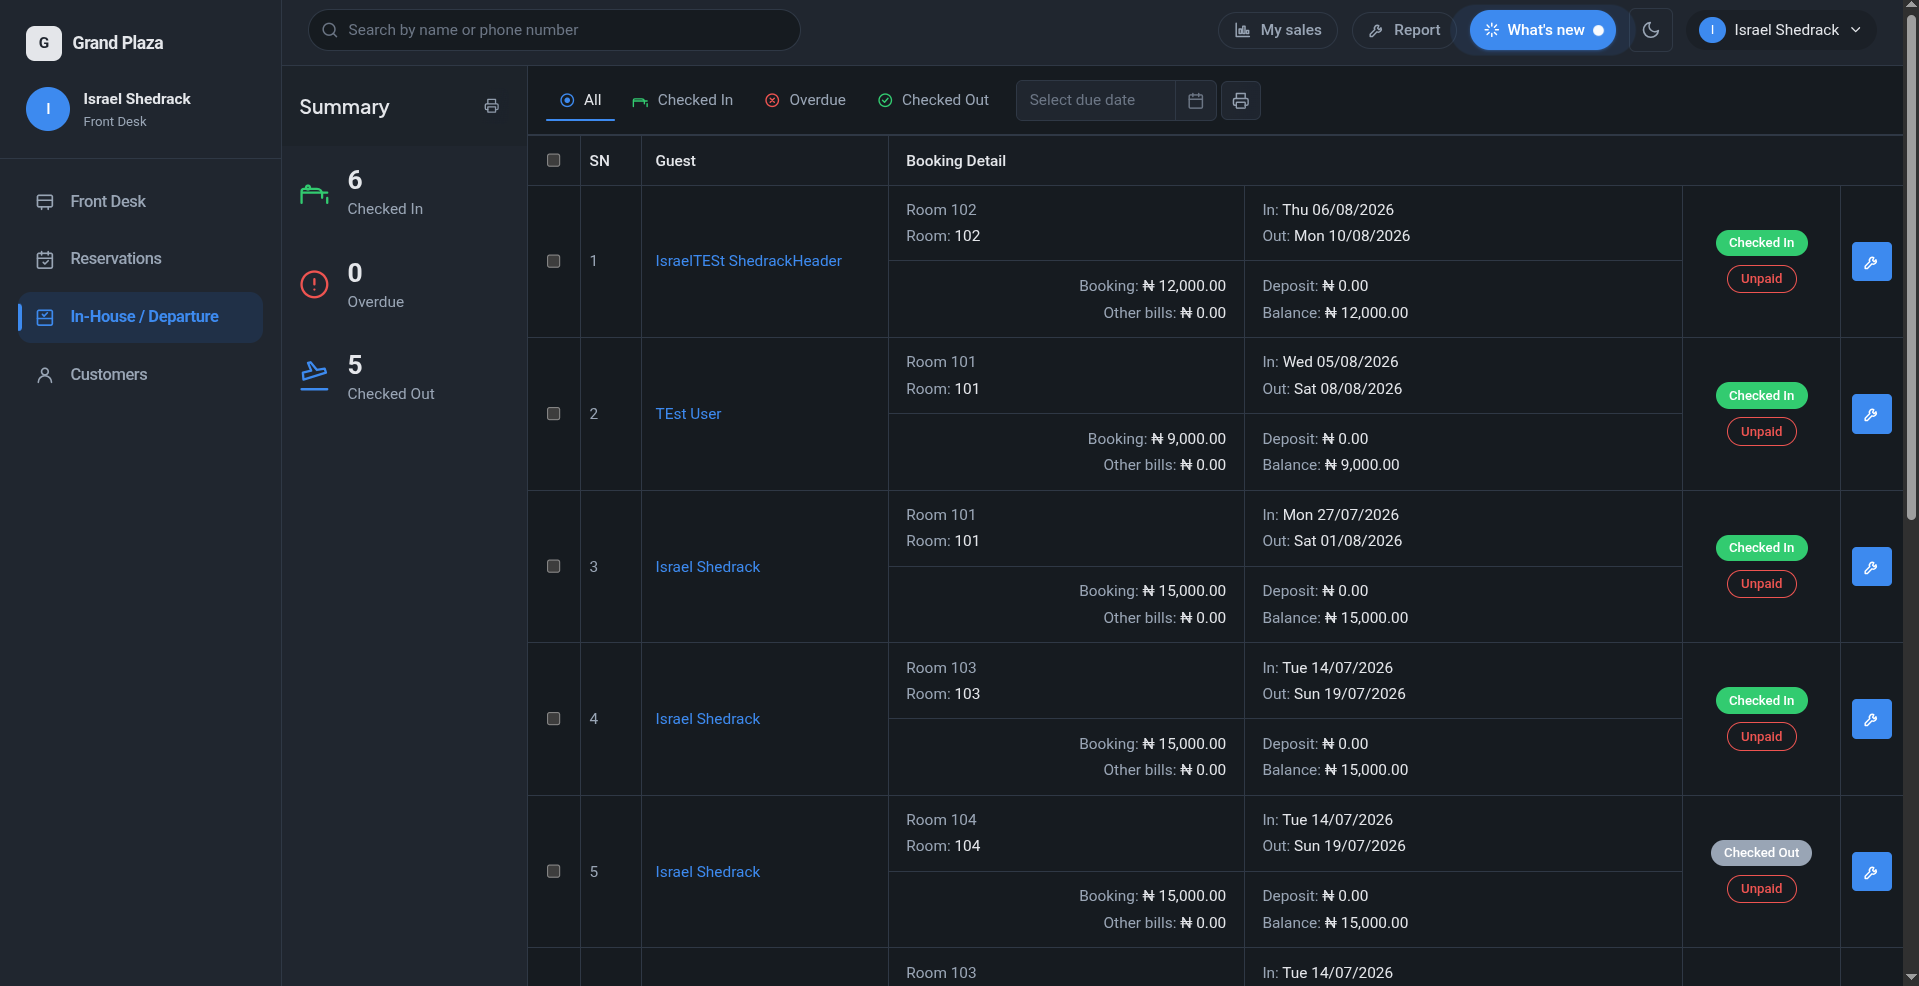
Task: Open Customers from the sidebar
Action: click(140, 375)
